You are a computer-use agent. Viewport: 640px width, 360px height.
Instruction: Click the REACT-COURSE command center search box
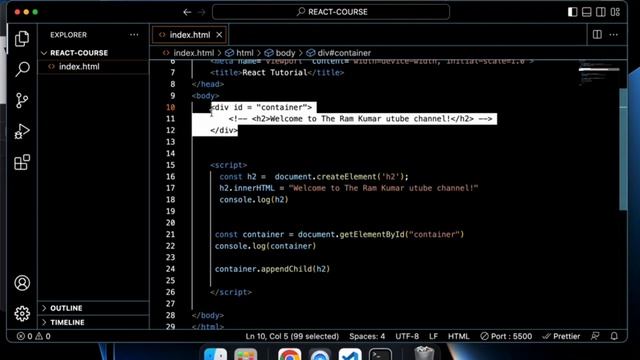pos(331,12)
